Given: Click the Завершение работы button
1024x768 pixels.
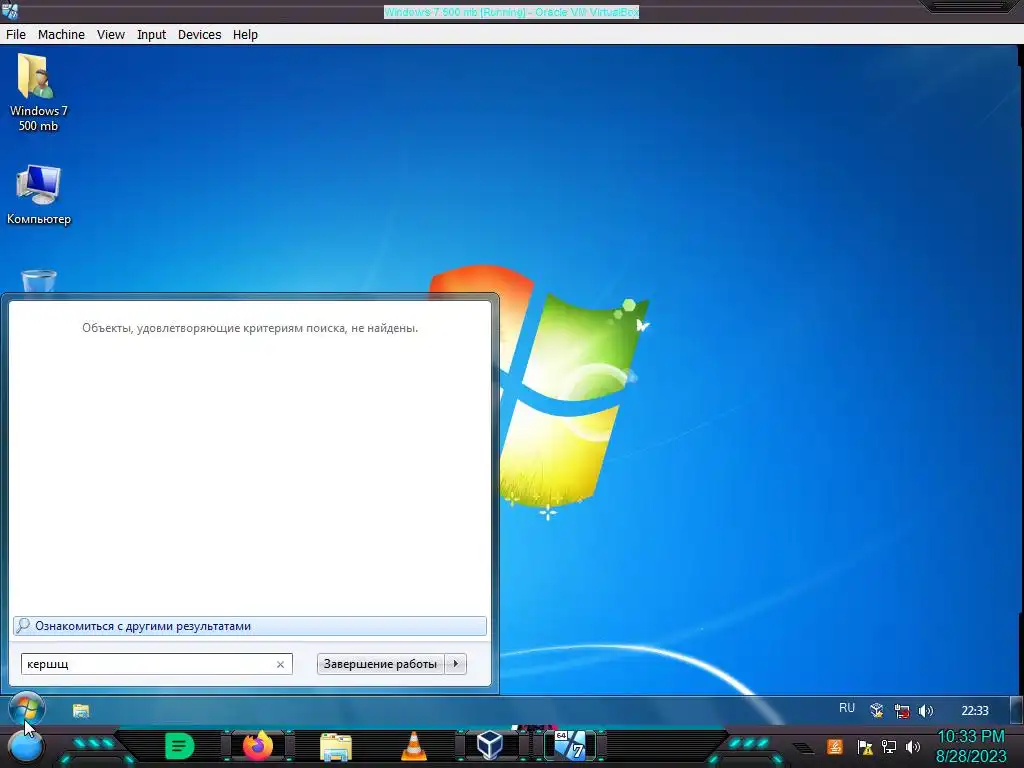Looking at the screenshot, I should [380, 664].
